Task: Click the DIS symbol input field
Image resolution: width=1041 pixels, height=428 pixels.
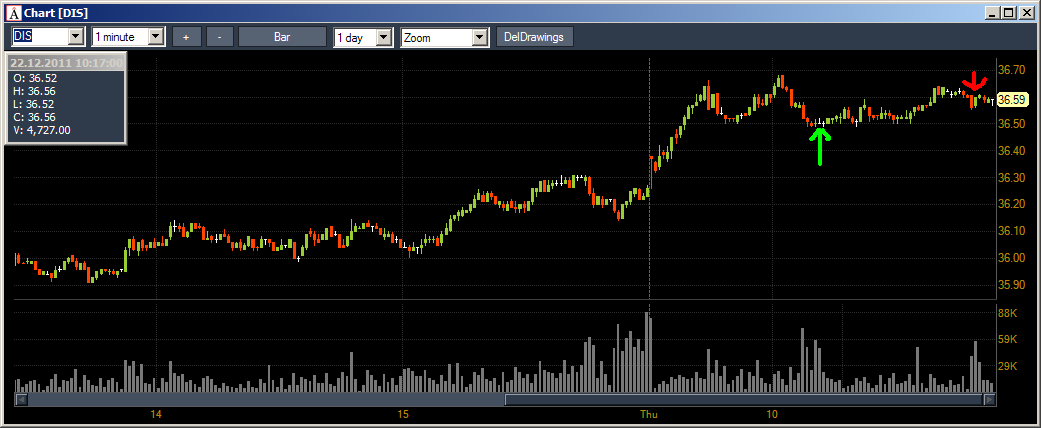Action: coord(40,36)
